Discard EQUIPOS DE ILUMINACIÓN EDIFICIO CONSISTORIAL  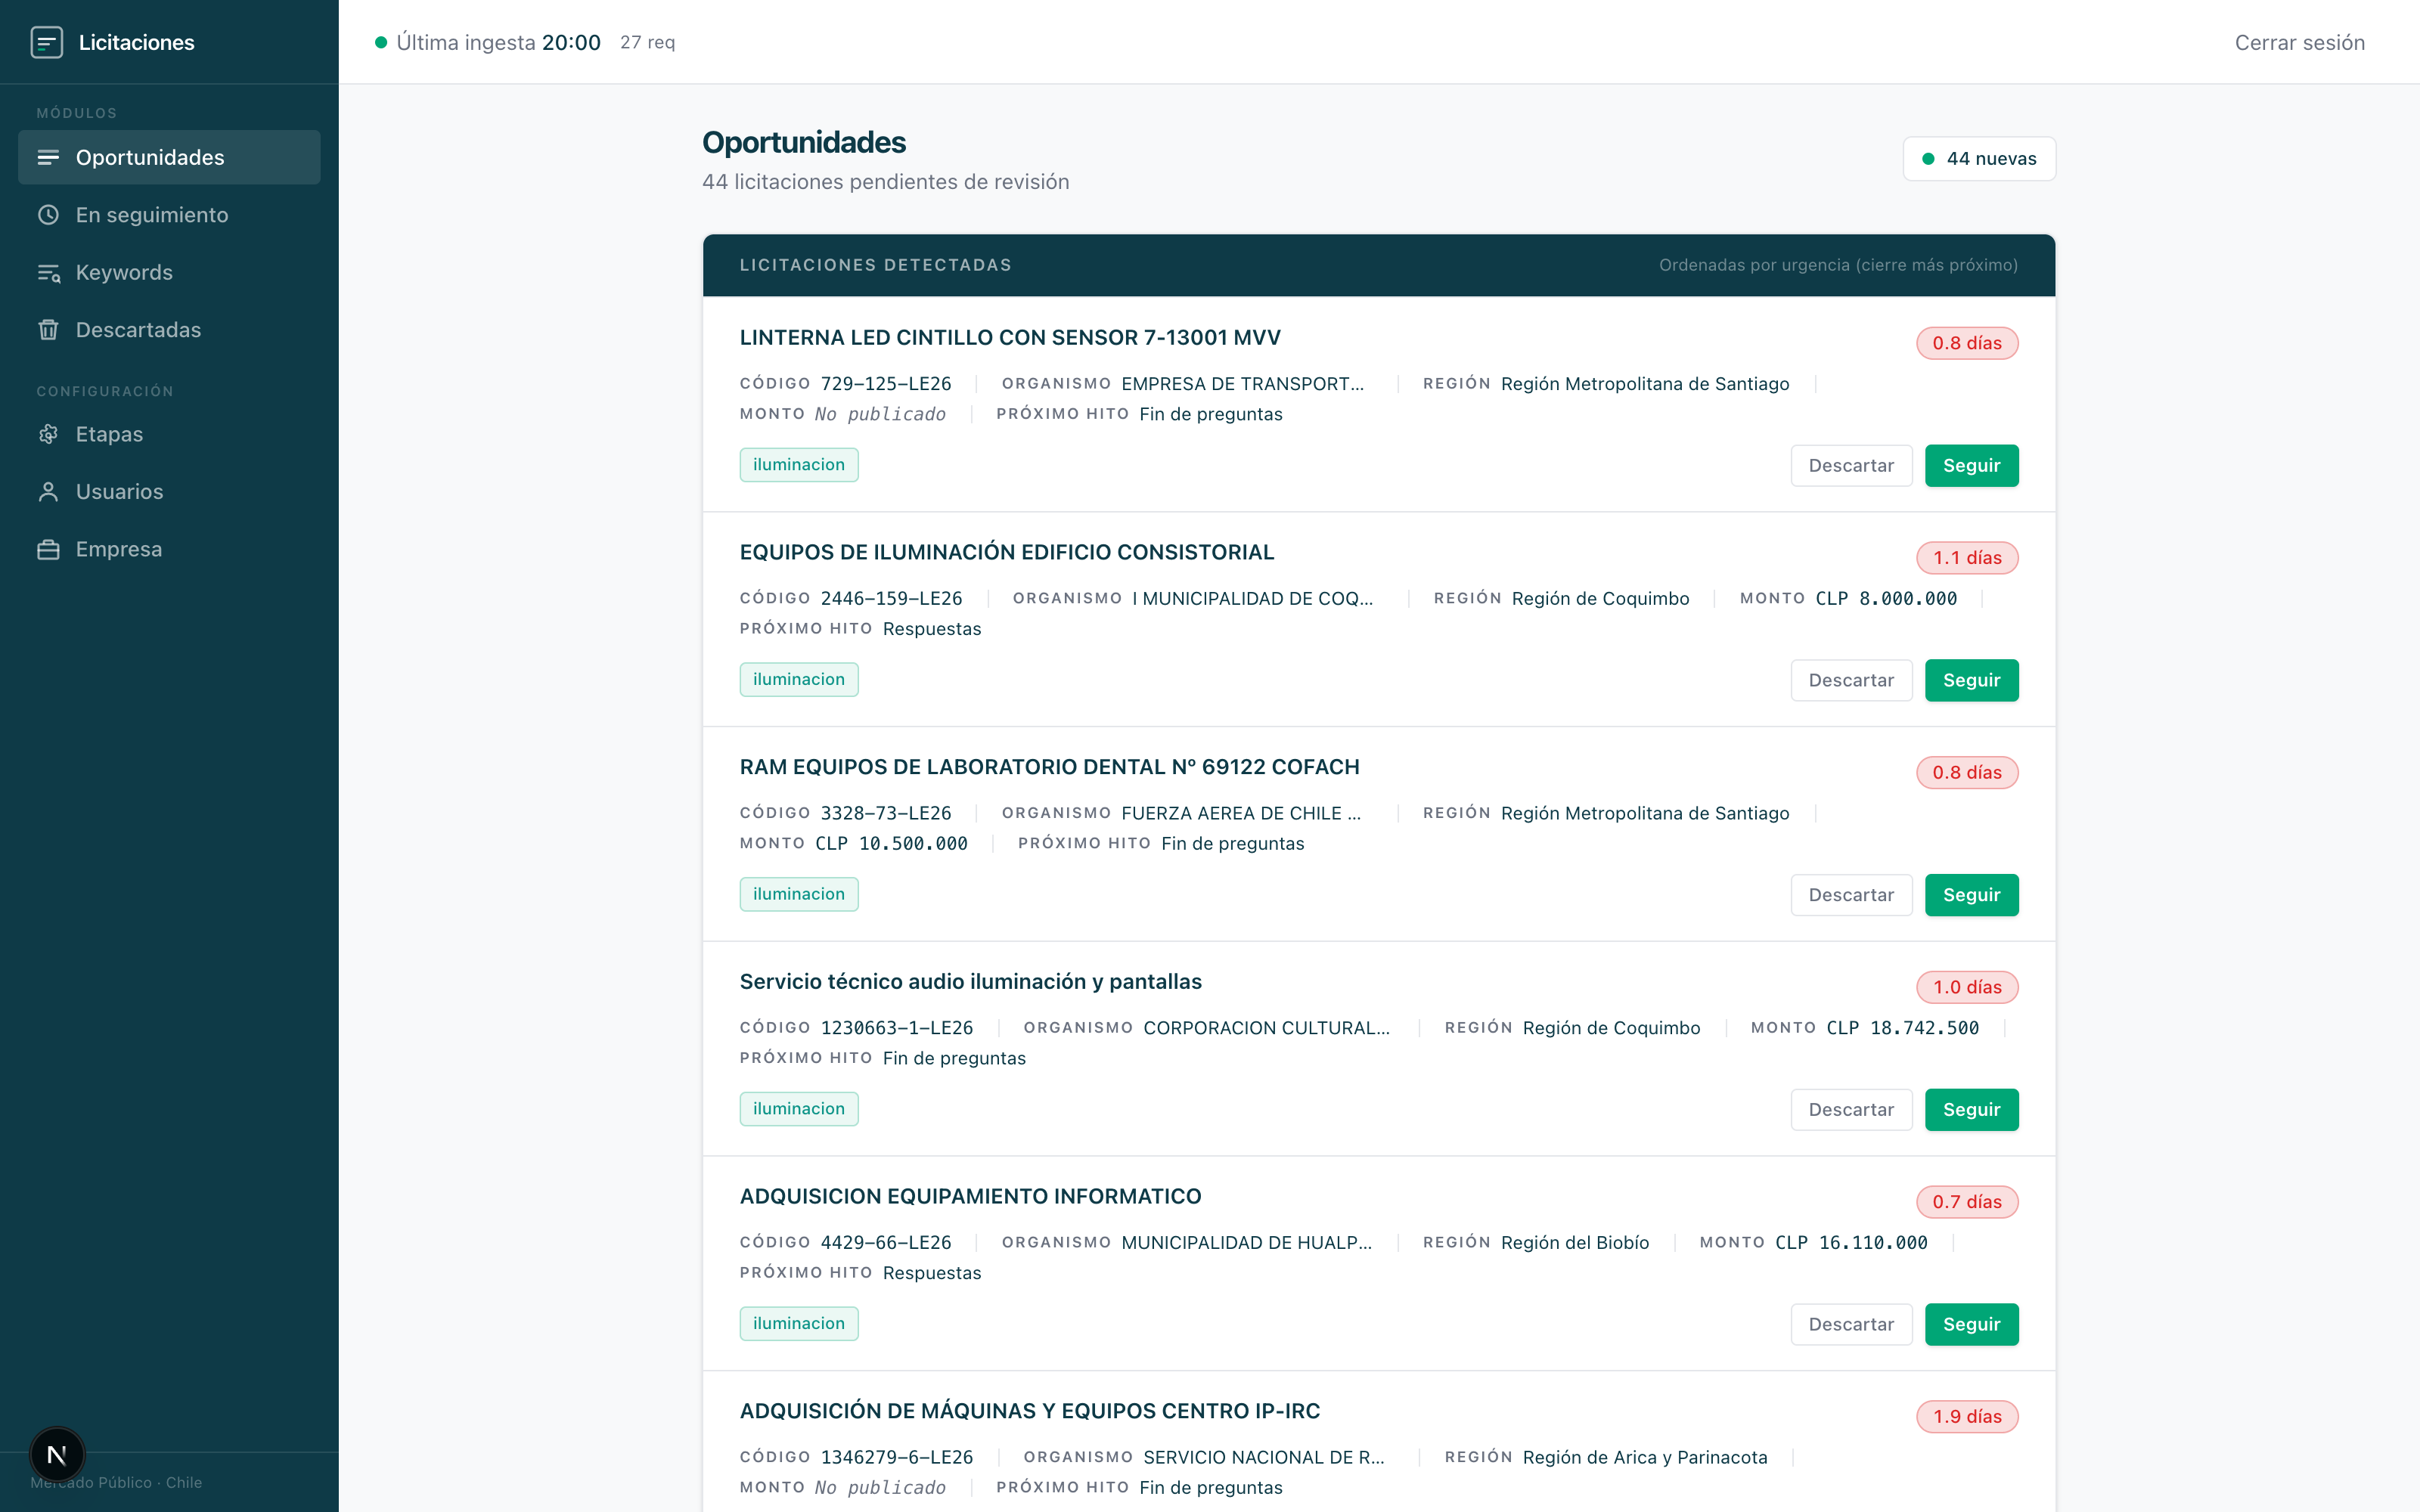[x=1851, y=680]
